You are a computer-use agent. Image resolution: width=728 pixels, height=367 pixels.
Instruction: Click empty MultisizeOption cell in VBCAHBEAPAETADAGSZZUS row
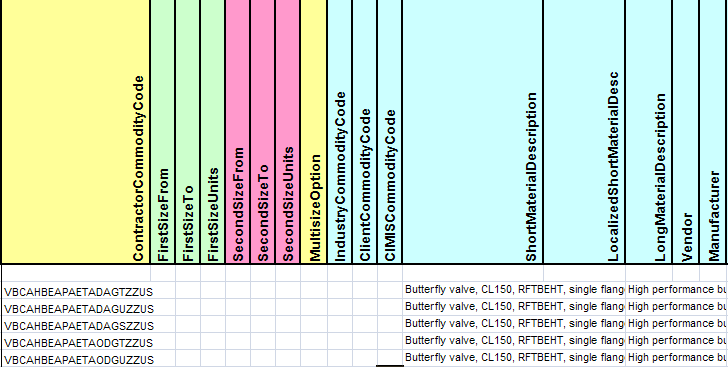314,324
